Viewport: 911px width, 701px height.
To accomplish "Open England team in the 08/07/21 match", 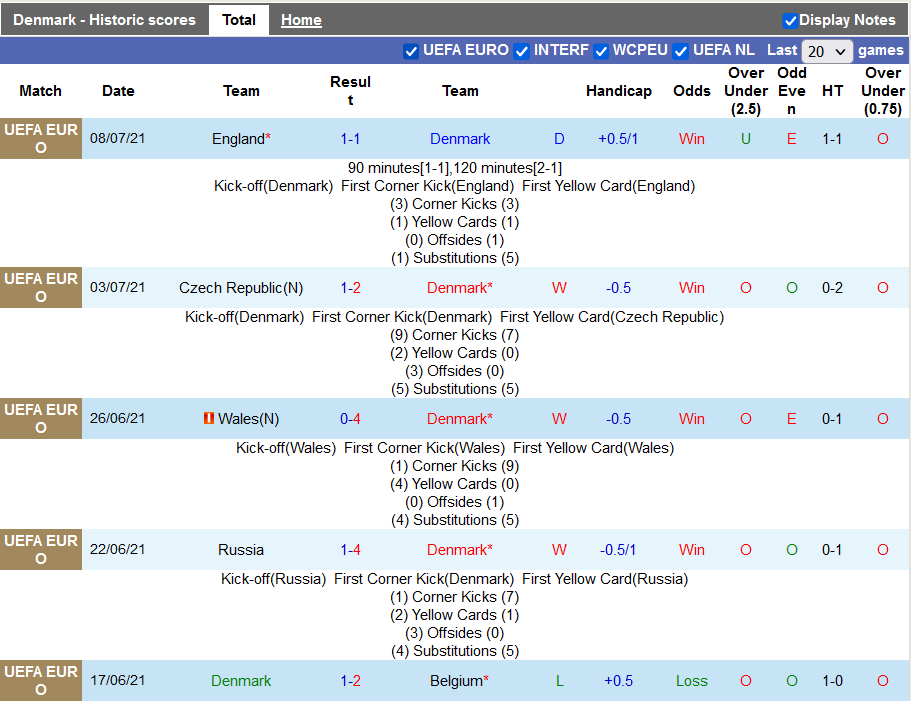I will coord(238,139).
